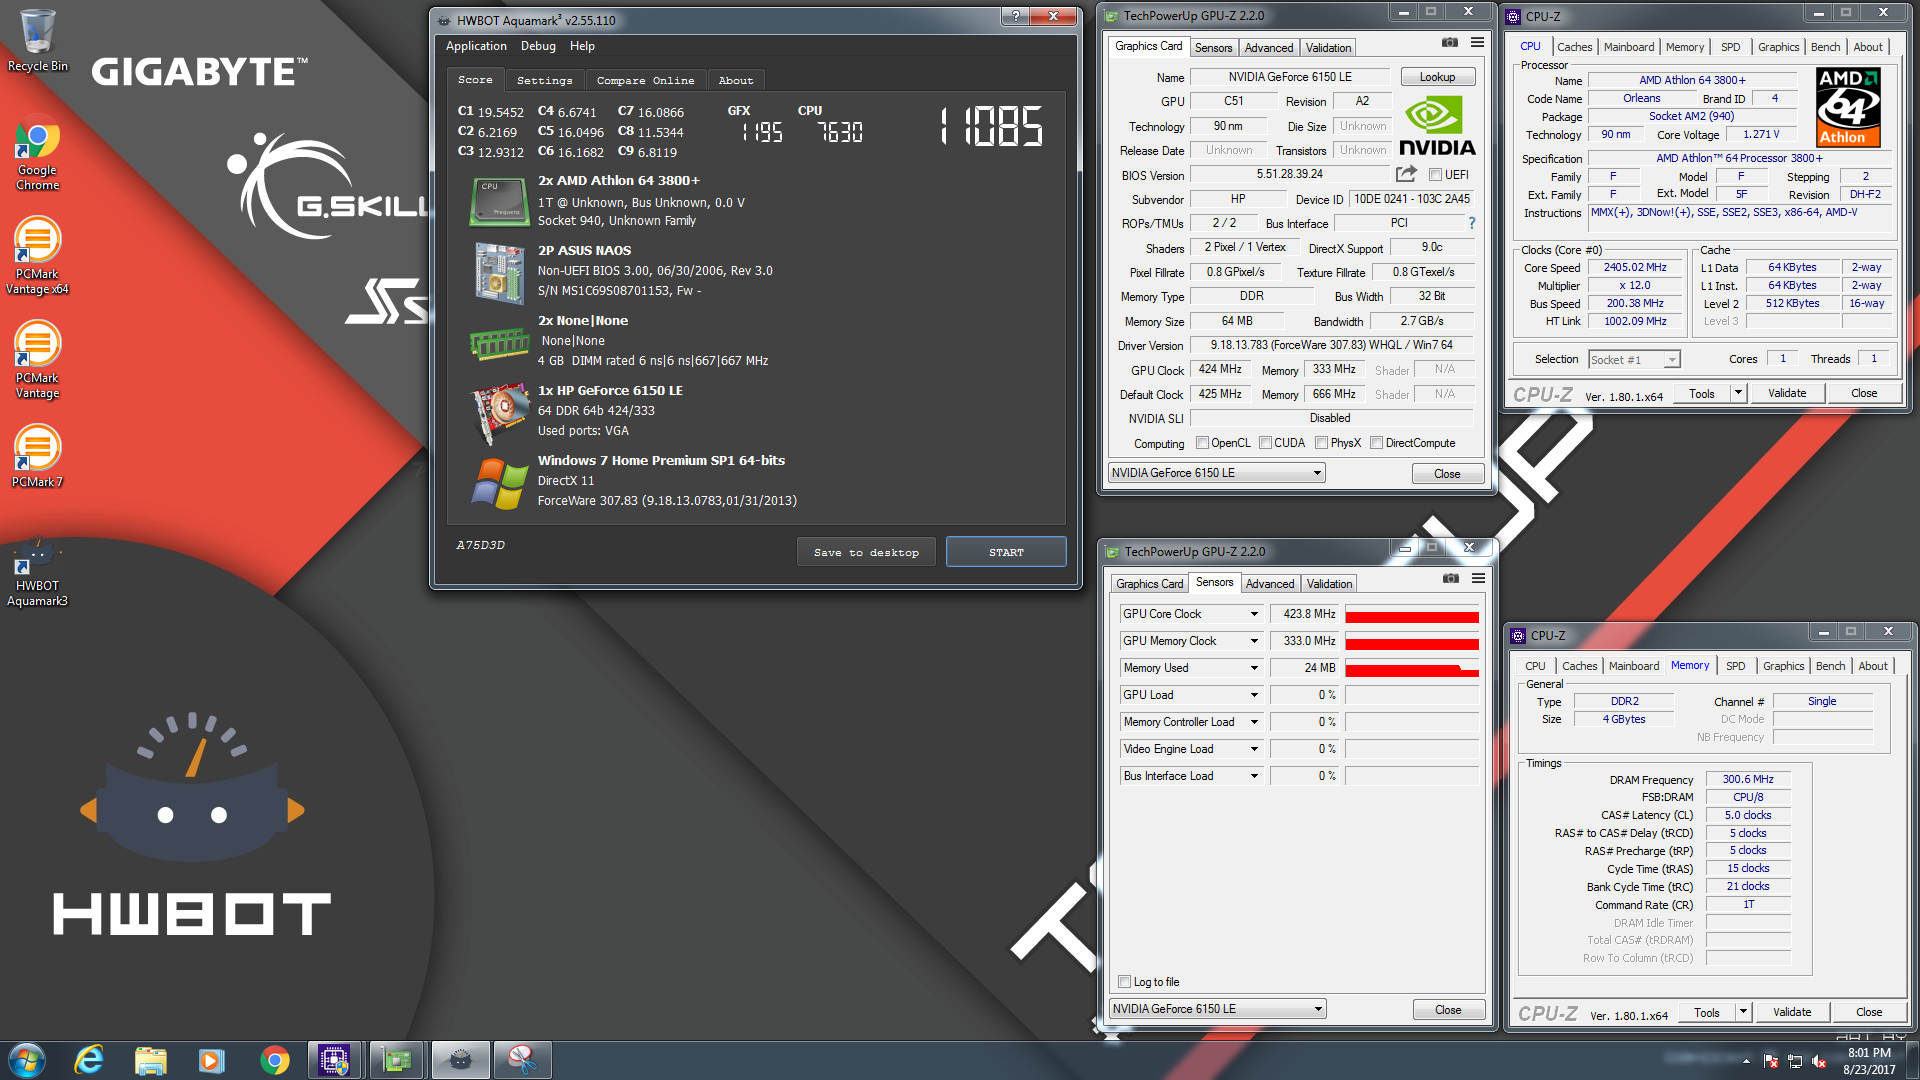
Task: Open the Debug menu in Aquamark
Action: 538,46
